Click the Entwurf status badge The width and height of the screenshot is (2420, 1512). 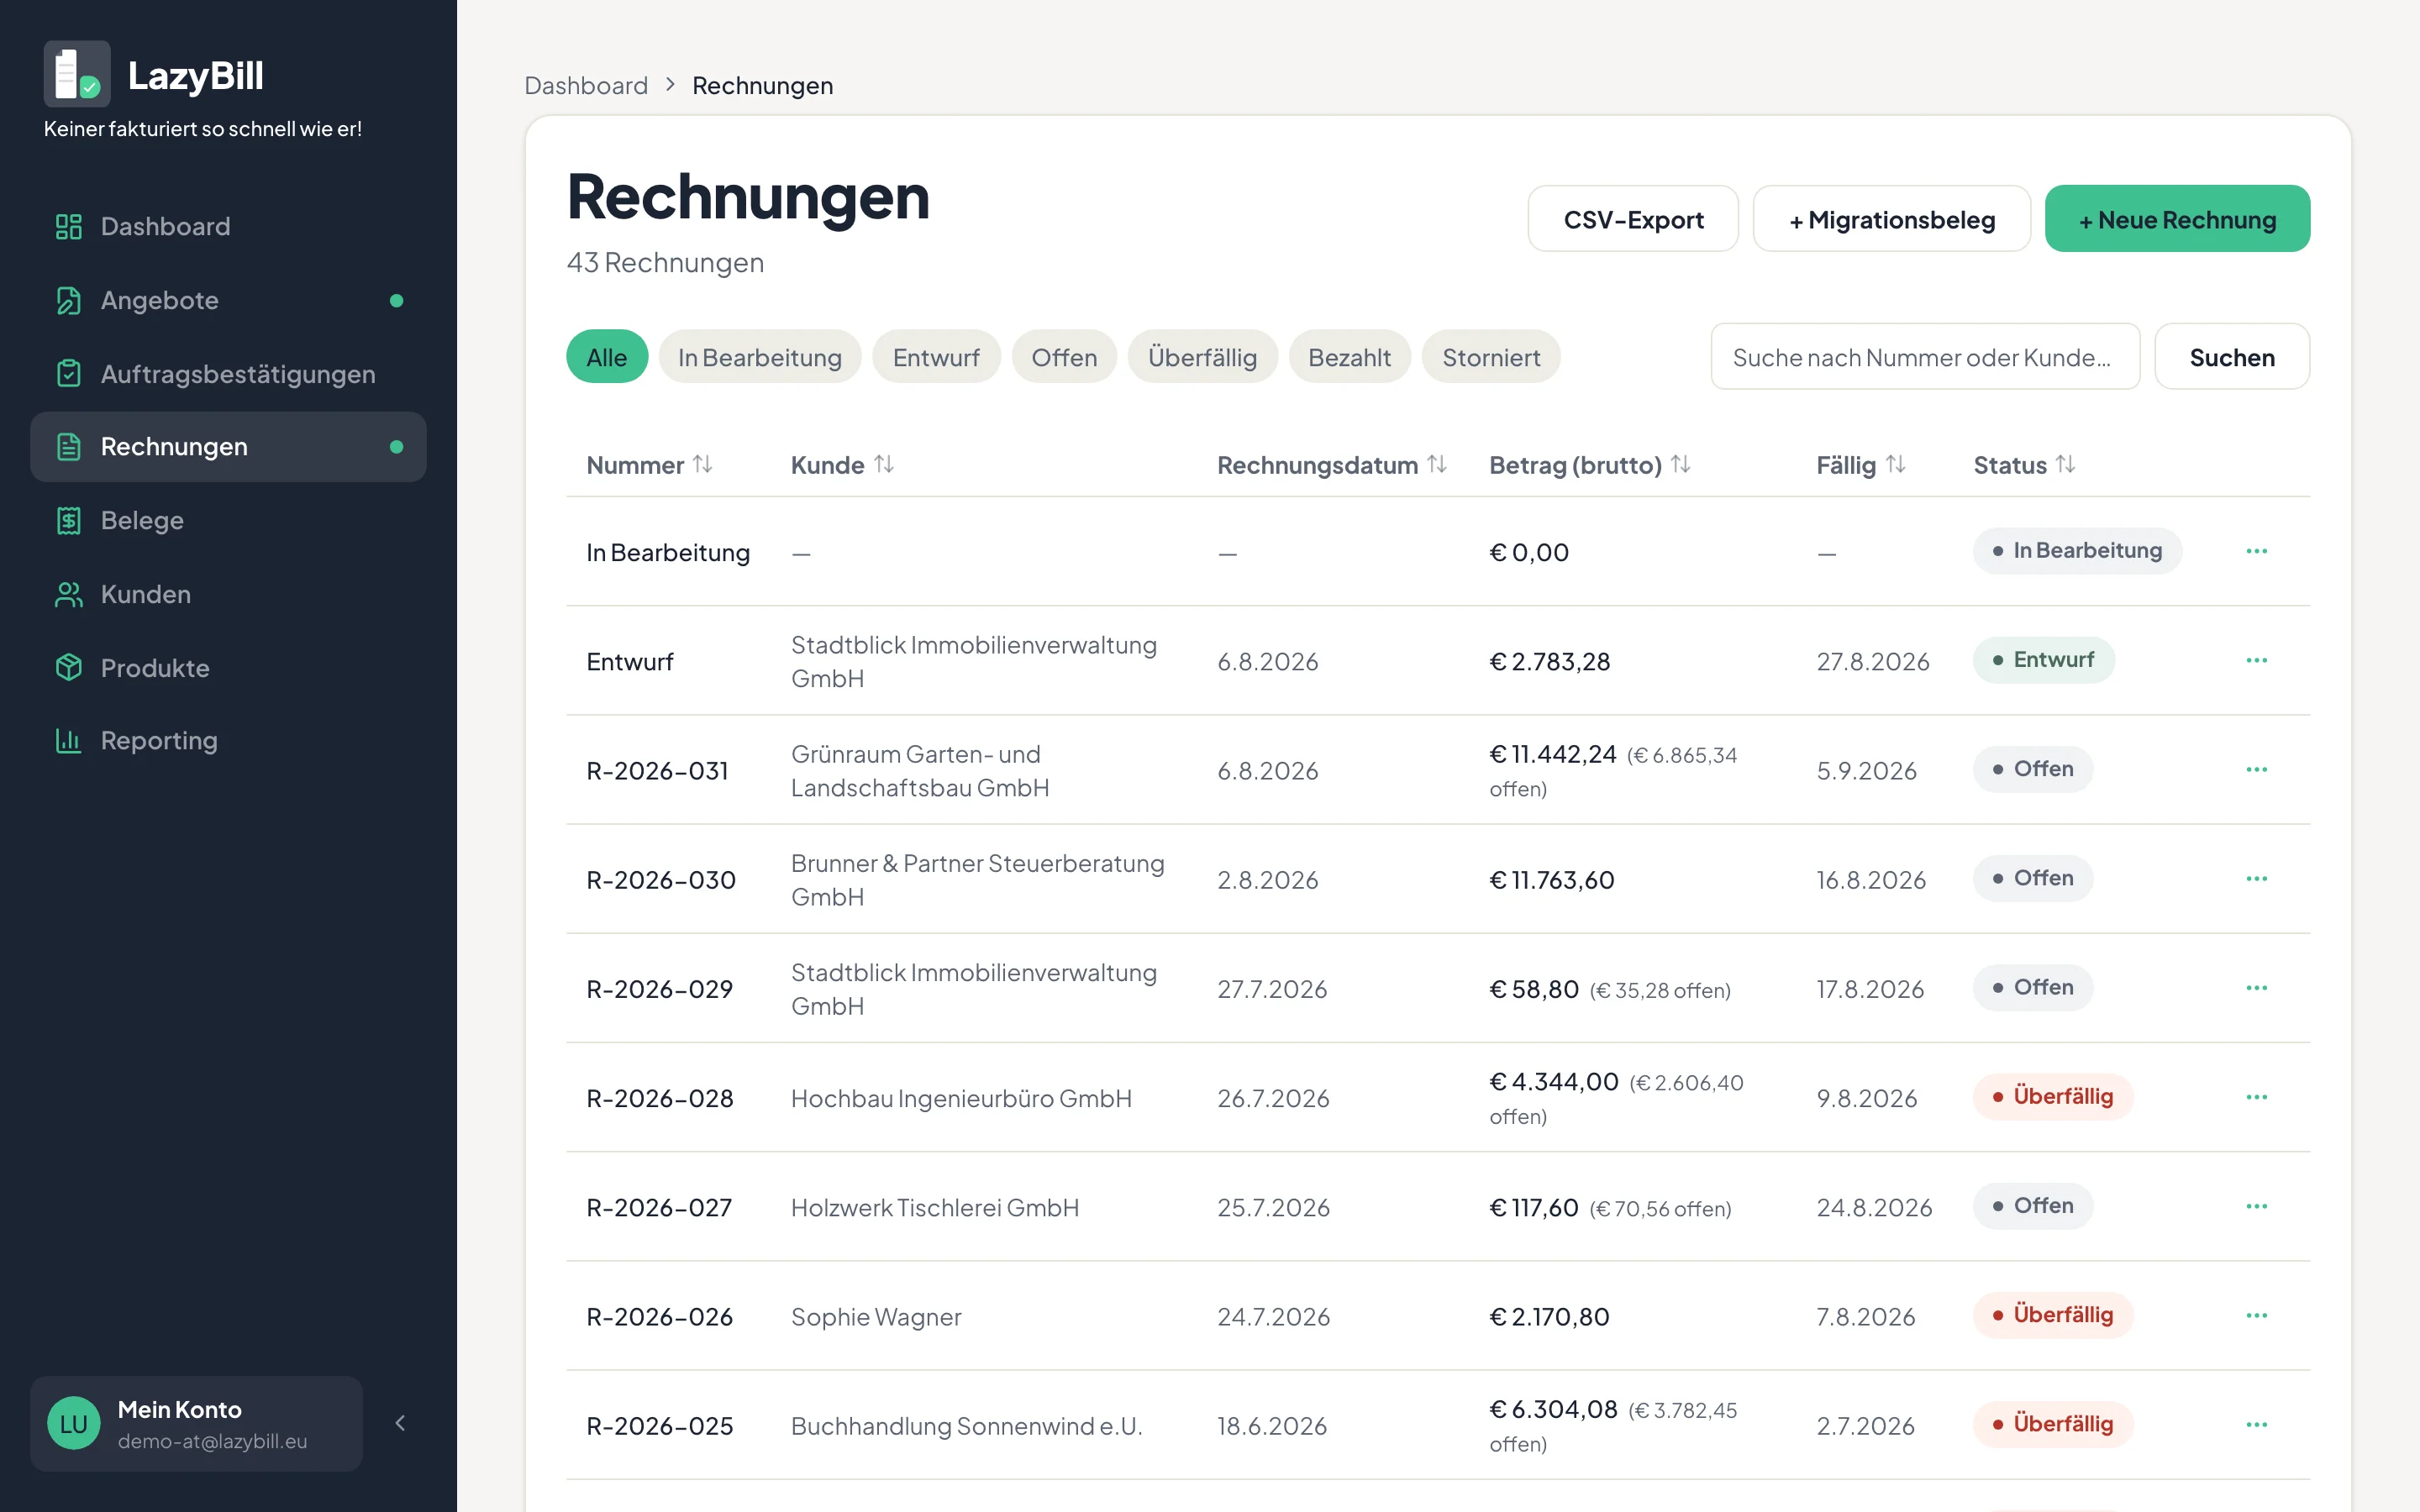2043,660
